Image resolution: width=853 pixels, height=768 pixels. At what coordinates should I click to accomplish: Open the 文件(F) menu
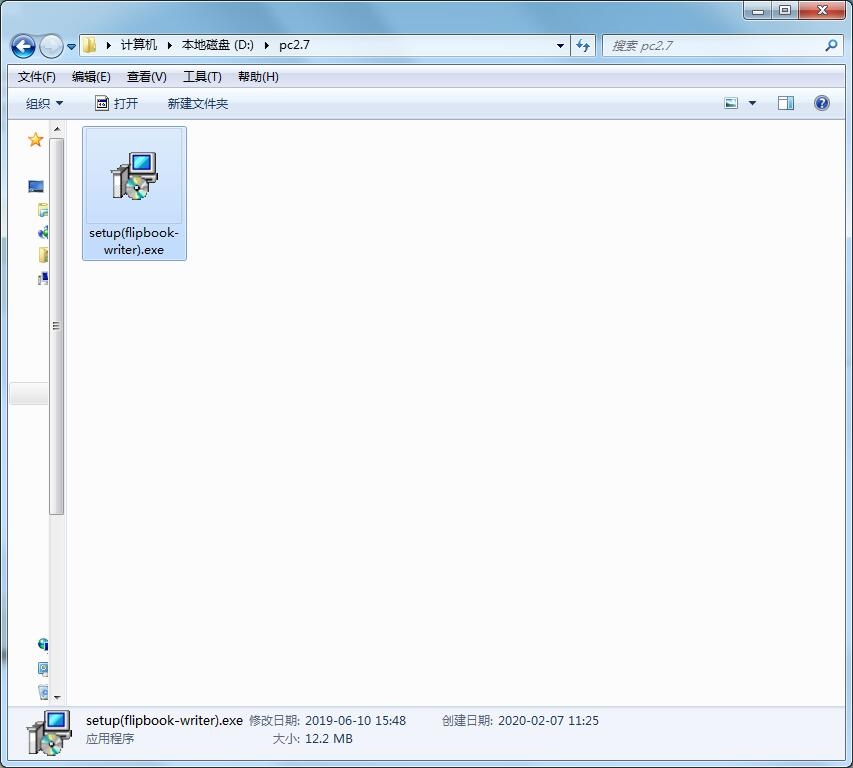coord(37,77)
